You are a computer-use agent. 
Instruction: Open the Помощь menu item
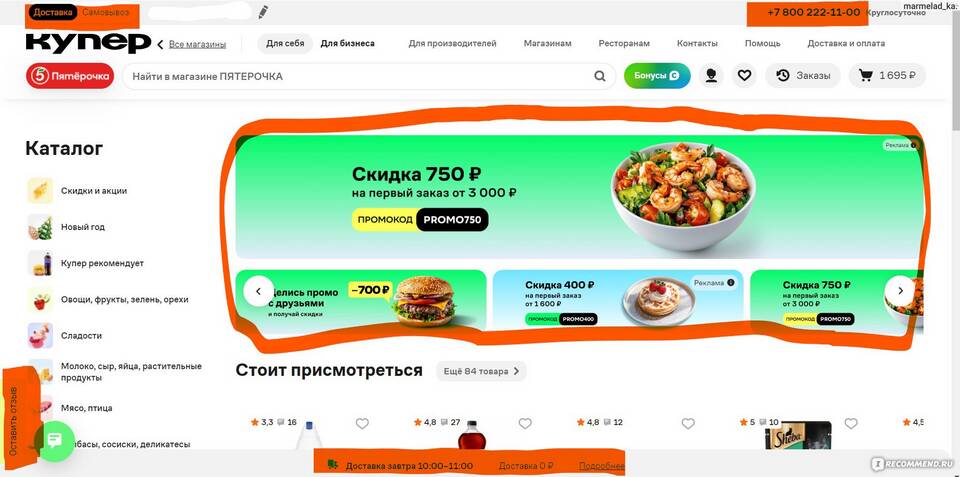(762, 43)
